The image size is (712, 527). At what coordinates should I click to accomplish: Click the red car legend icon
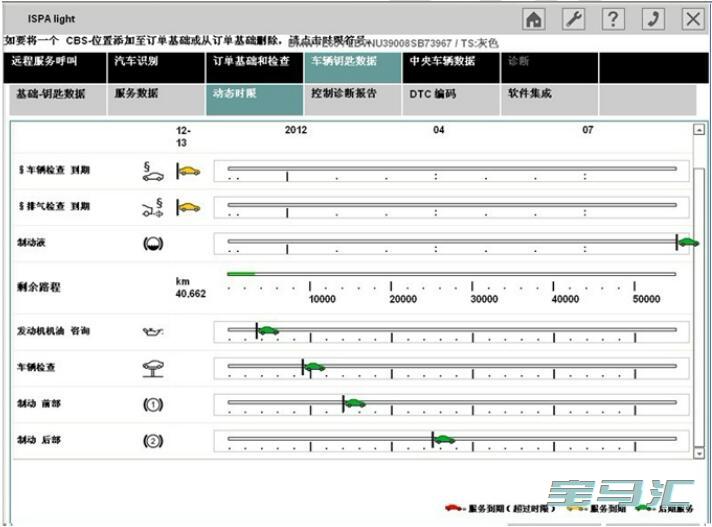point(453,508)
